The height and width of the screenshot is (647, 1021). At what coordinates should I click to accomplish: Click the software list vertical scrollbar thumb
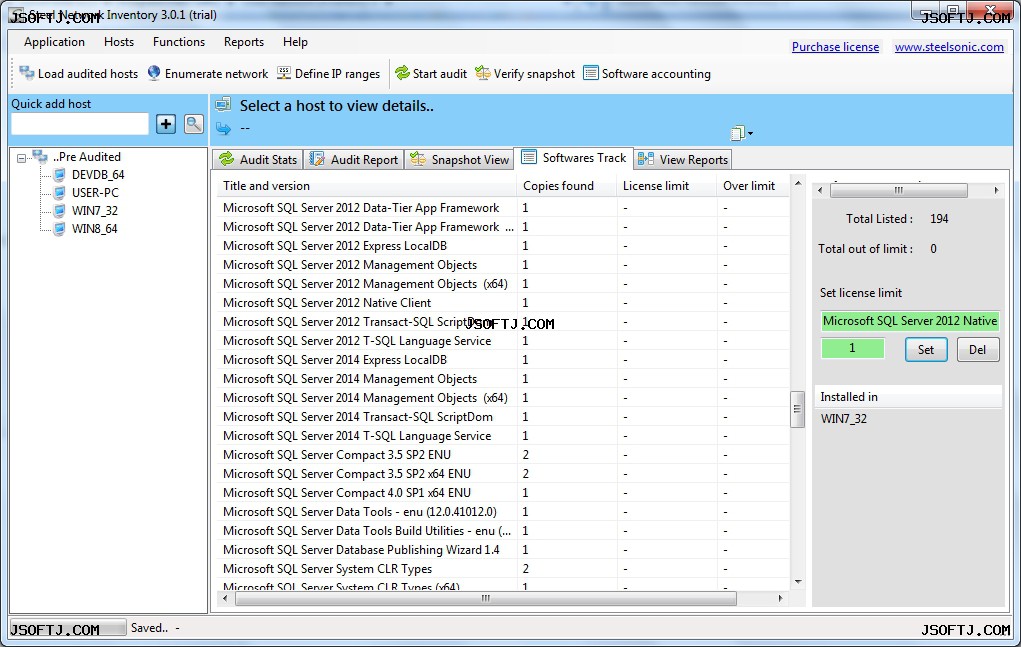click(797, 409)
